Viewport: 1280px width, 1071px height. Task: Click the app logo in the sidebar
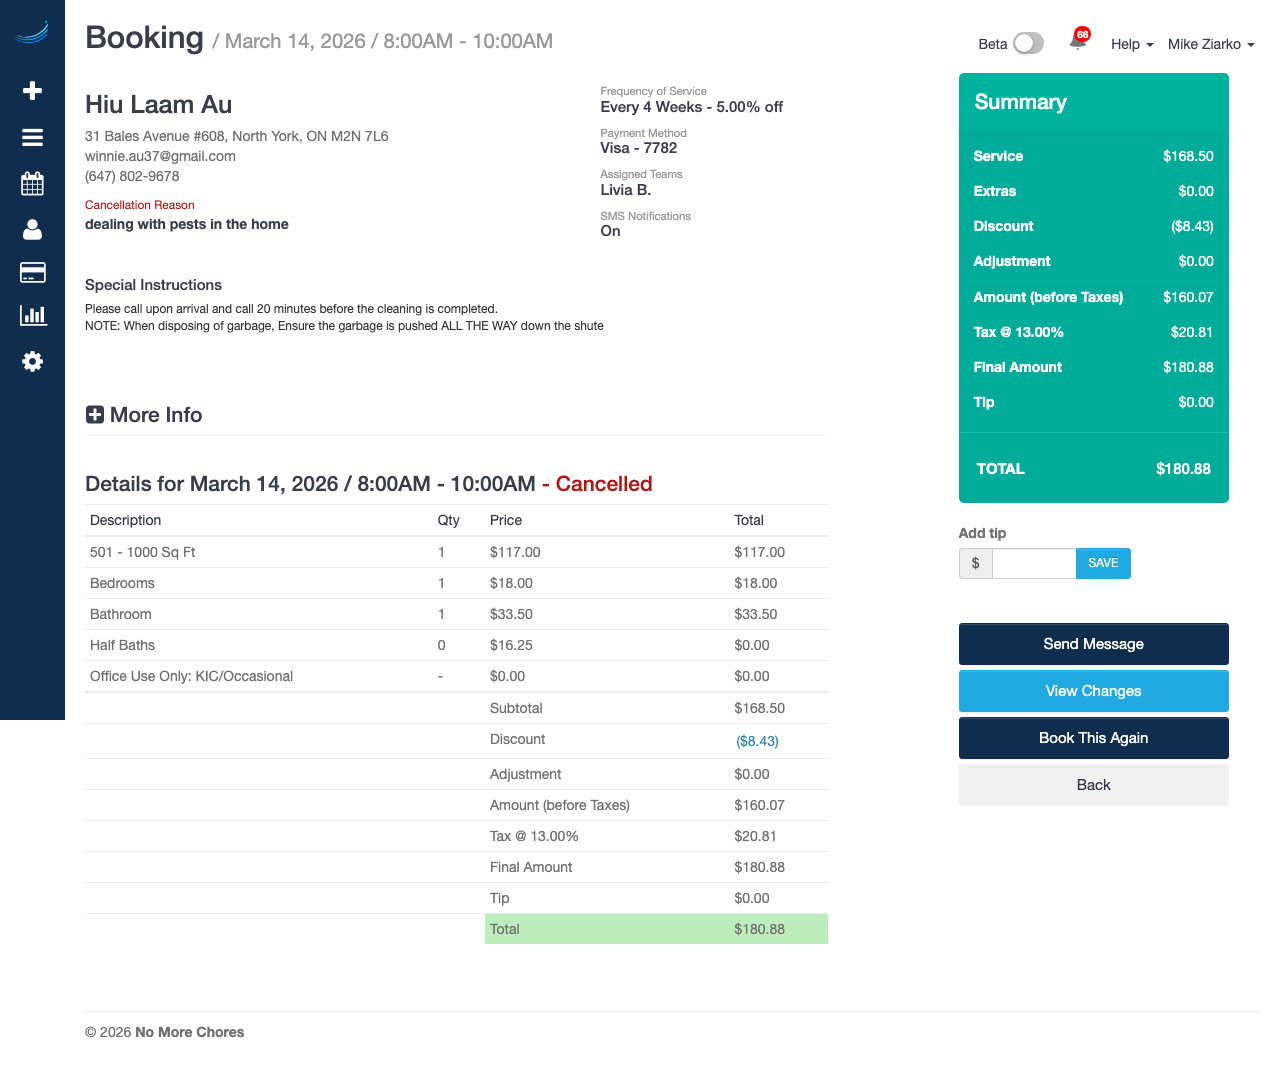(x=32, y=34)
